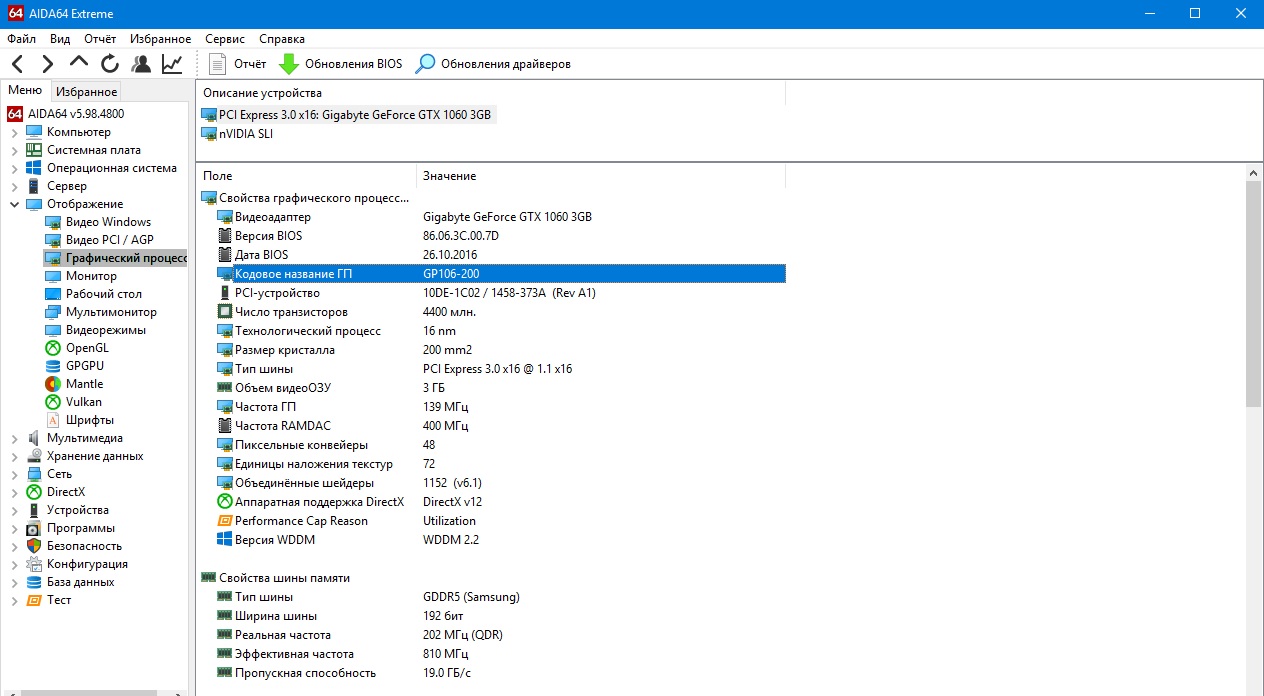This screenshot has height=696, width=1264.
Task: Click the Vulkan icon in the tree
Action: point(53,402)
